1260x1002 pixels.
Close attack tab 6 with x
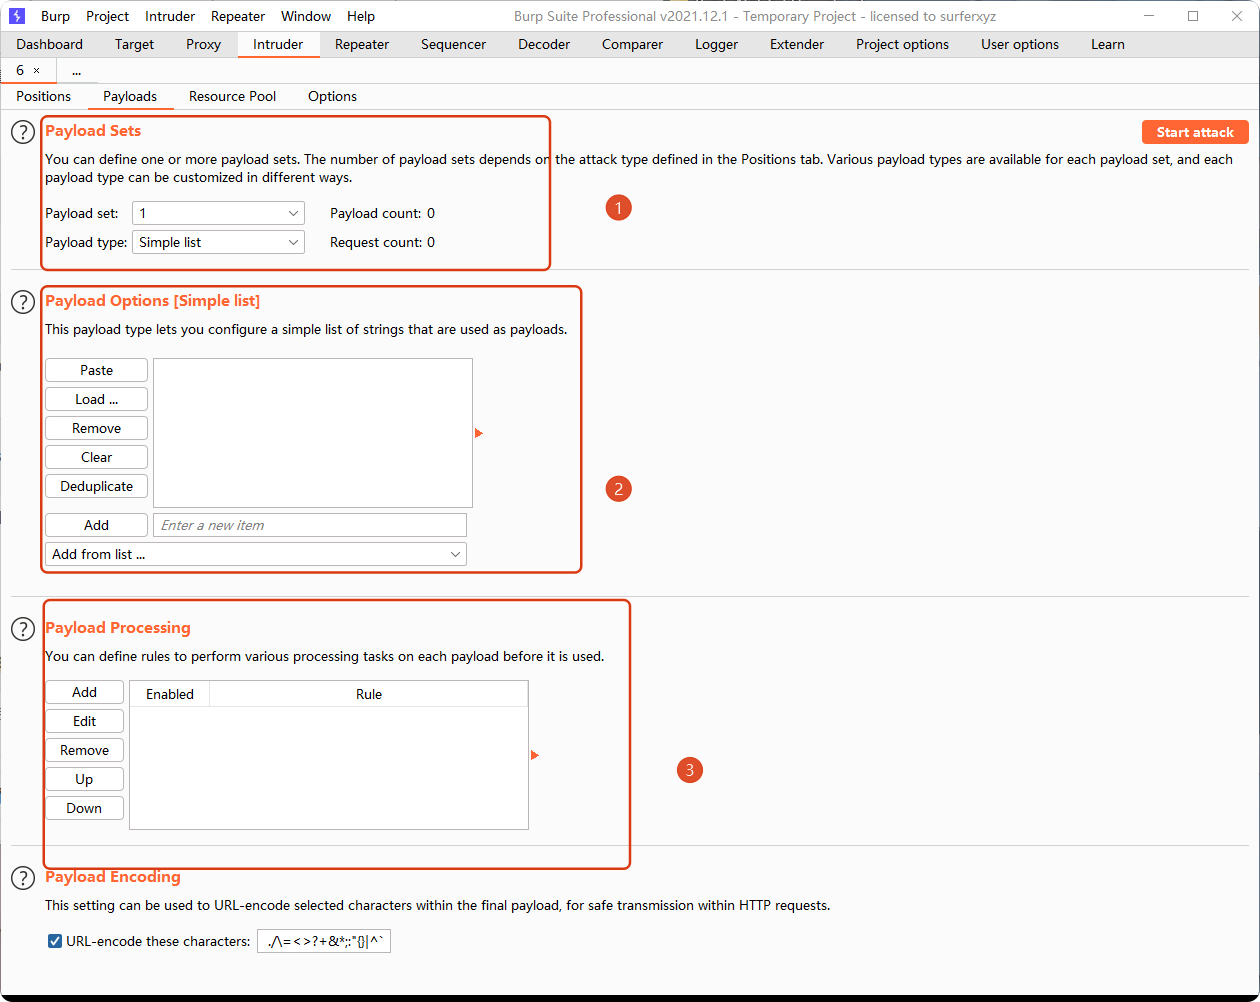[37, 71]
